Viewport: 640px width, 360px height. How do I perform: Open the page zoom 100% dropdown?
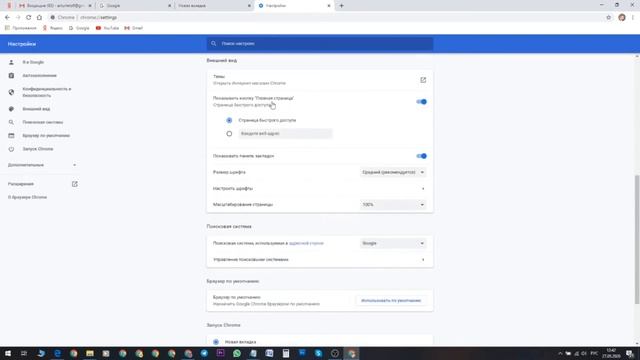(393, 204)
